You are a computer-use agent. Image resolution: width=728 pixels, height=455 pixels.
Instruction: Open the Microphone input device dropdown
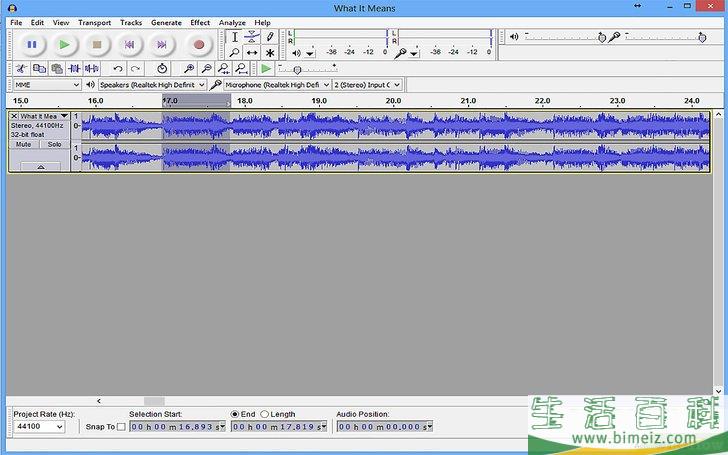(x=277, y=85)
